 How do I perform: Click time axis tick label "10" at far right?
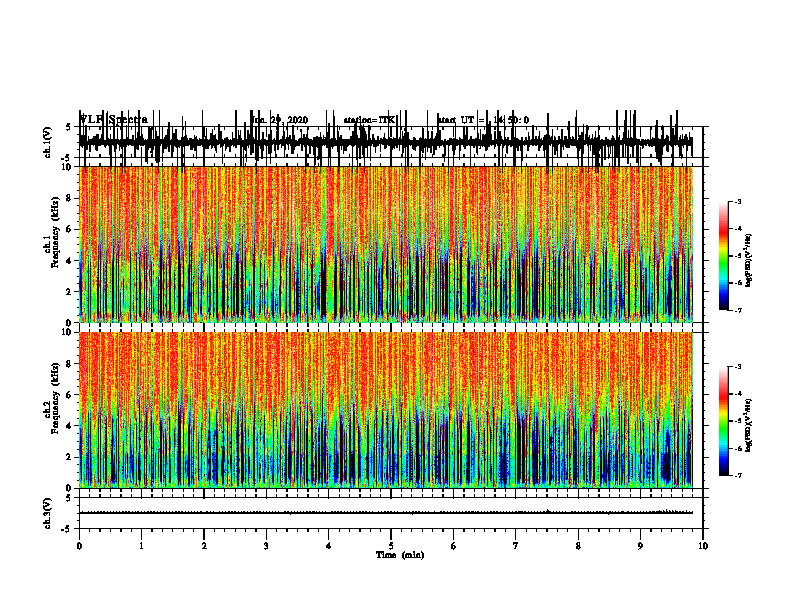pyautogui.click(x=703, y=546)
